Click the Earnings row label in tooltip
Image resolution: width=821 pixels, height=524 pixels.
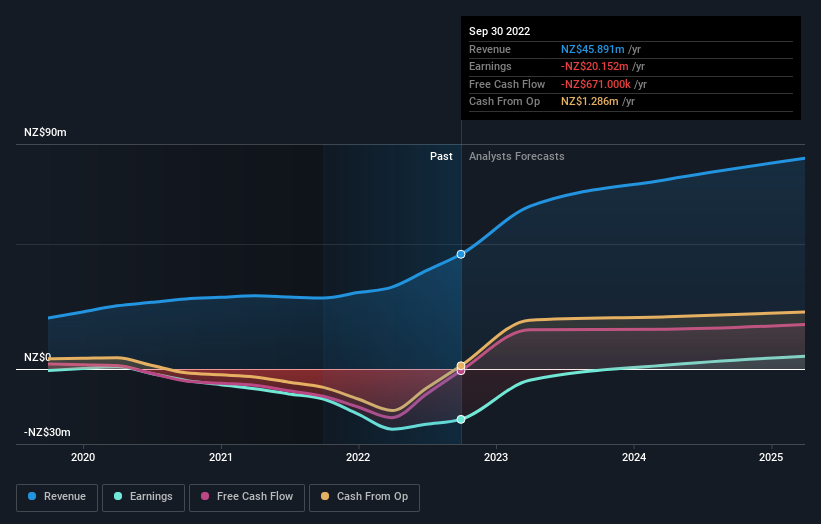[490, 66]
